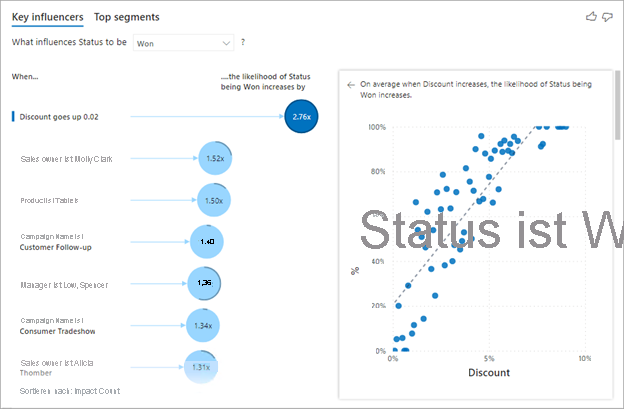Select the 1.34x Consumer Tradeshow bubble

coord(203,325)
